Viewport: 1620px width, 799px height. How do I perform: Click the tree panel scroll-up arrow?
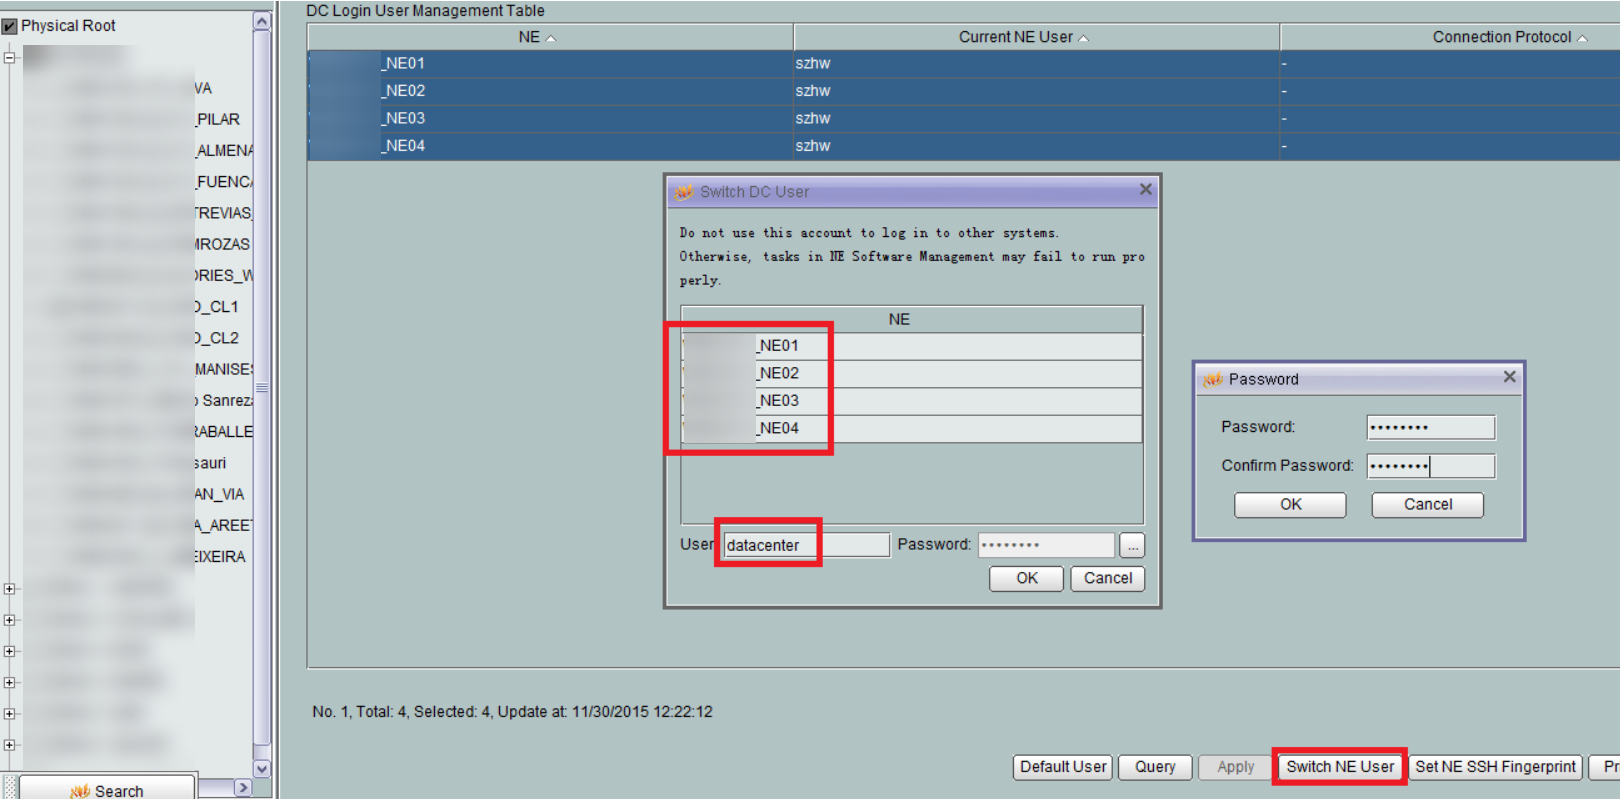[262, 22]
